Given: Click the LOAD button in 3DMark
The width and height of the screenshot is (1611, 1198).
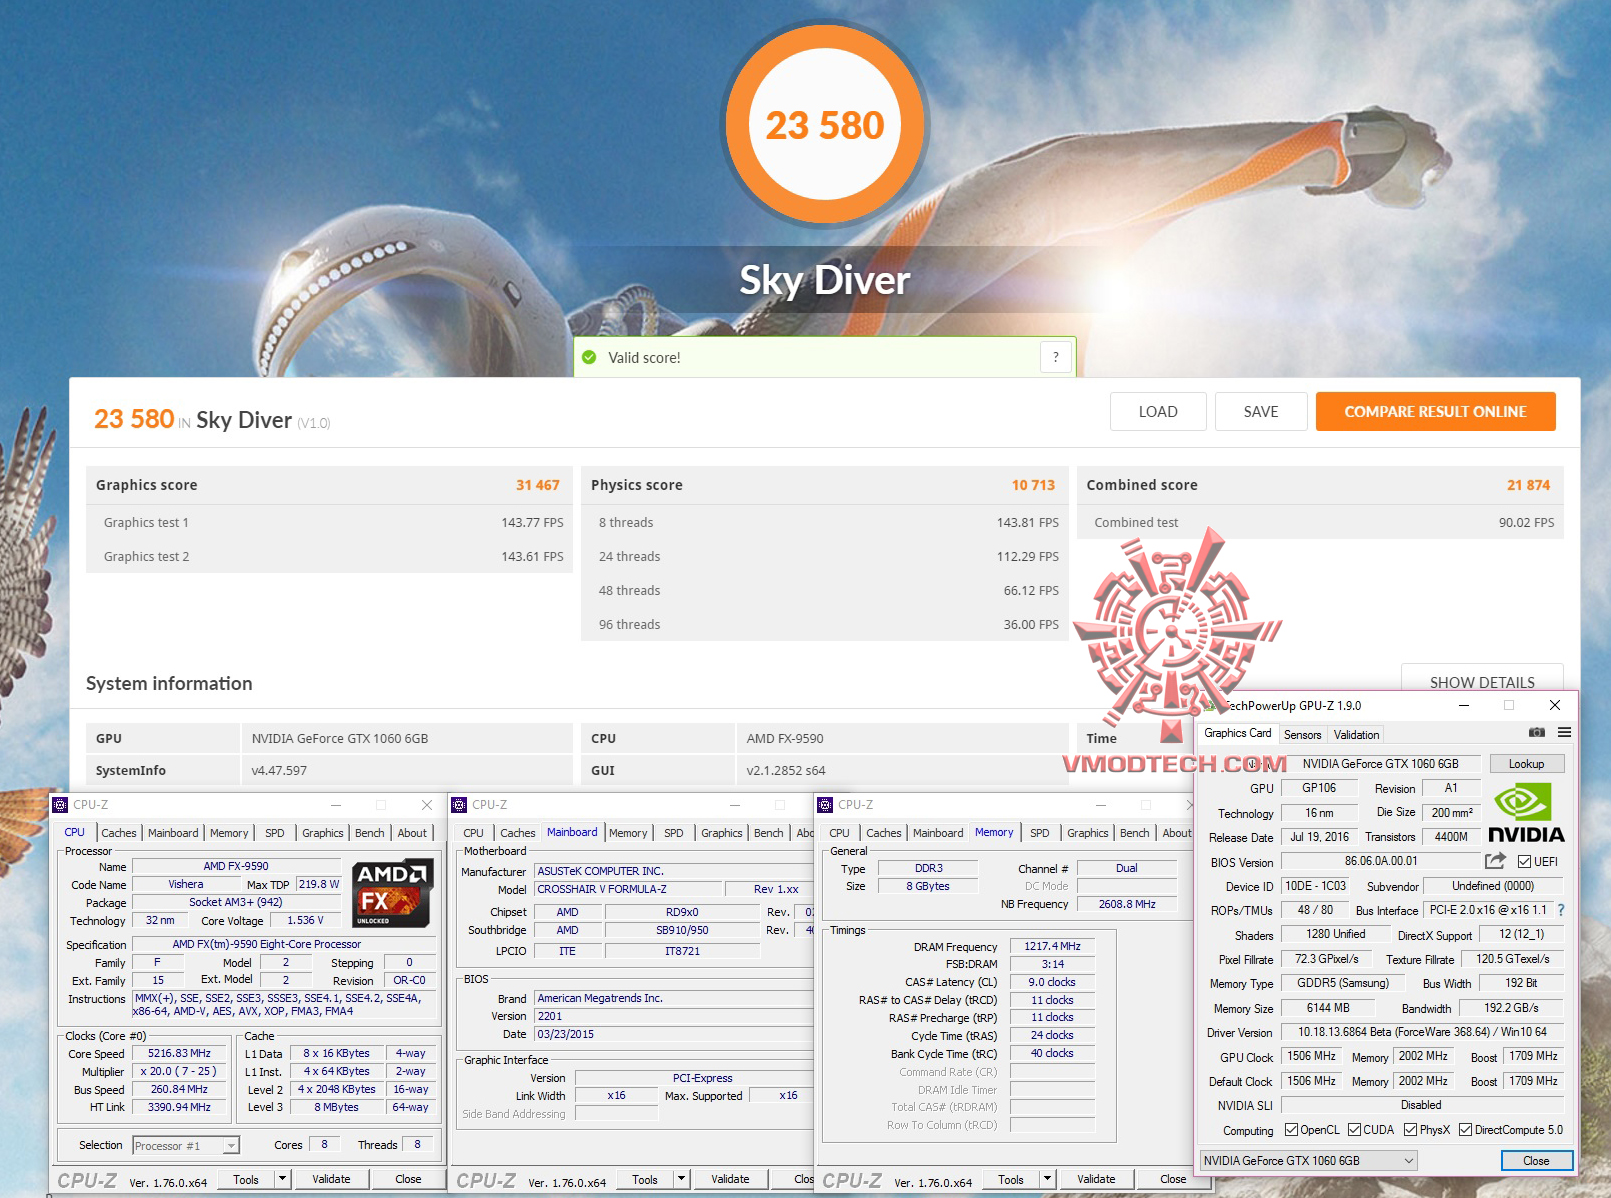Looking at the screenshot, I should click(1158, 412).
